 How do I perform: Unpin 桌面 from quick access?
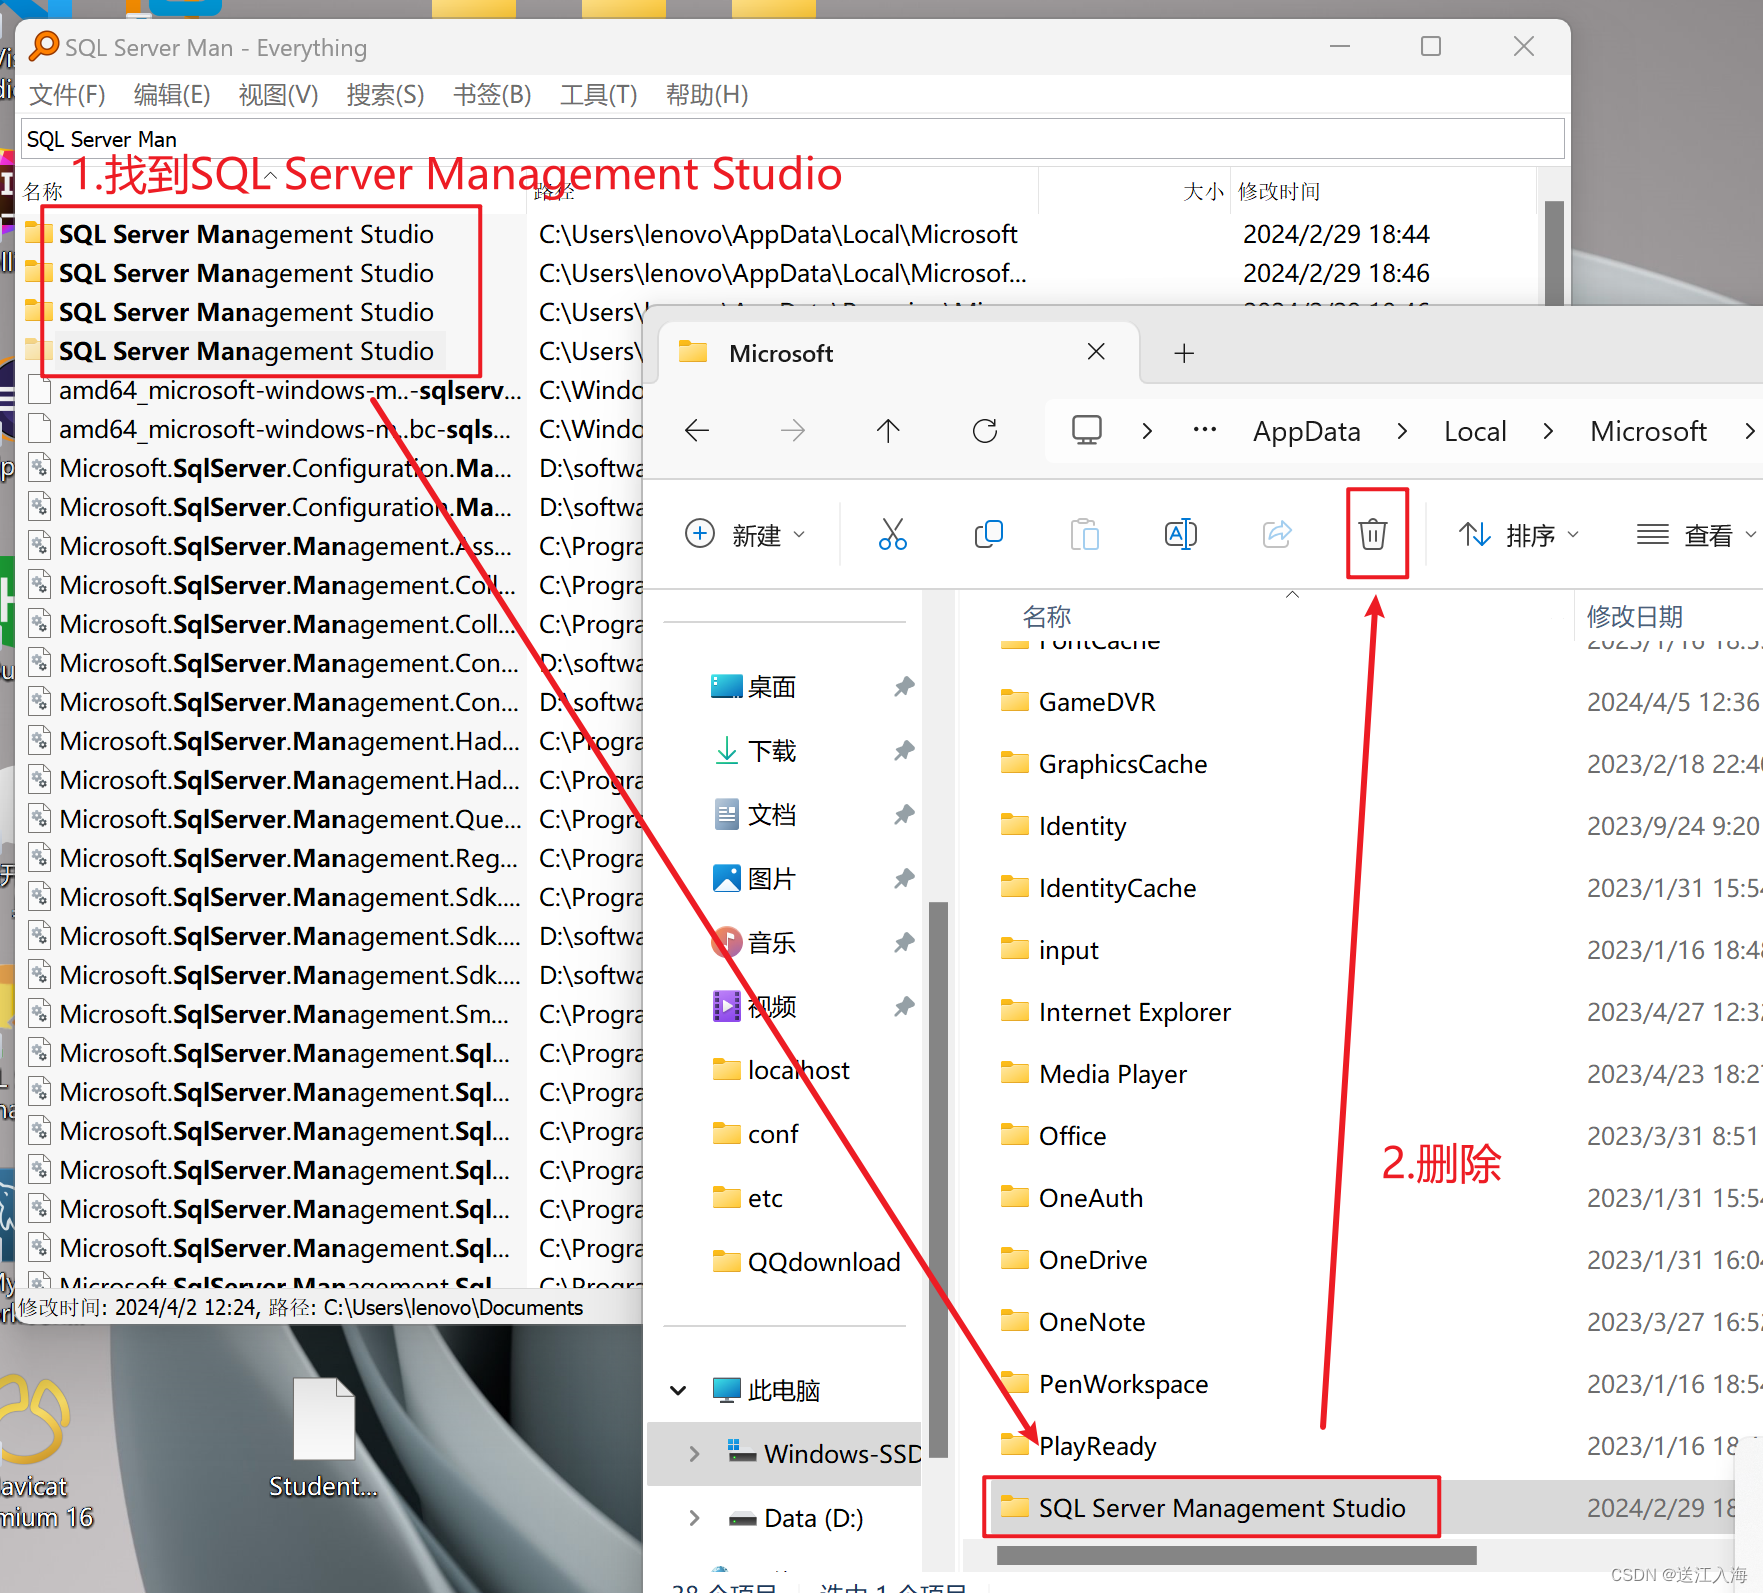click(904, 687)
